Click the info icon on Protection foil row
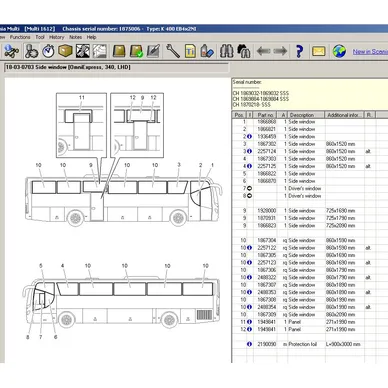The width and height of the screenshot is (388, 388). pyautogui.click(x=249, y=344)
